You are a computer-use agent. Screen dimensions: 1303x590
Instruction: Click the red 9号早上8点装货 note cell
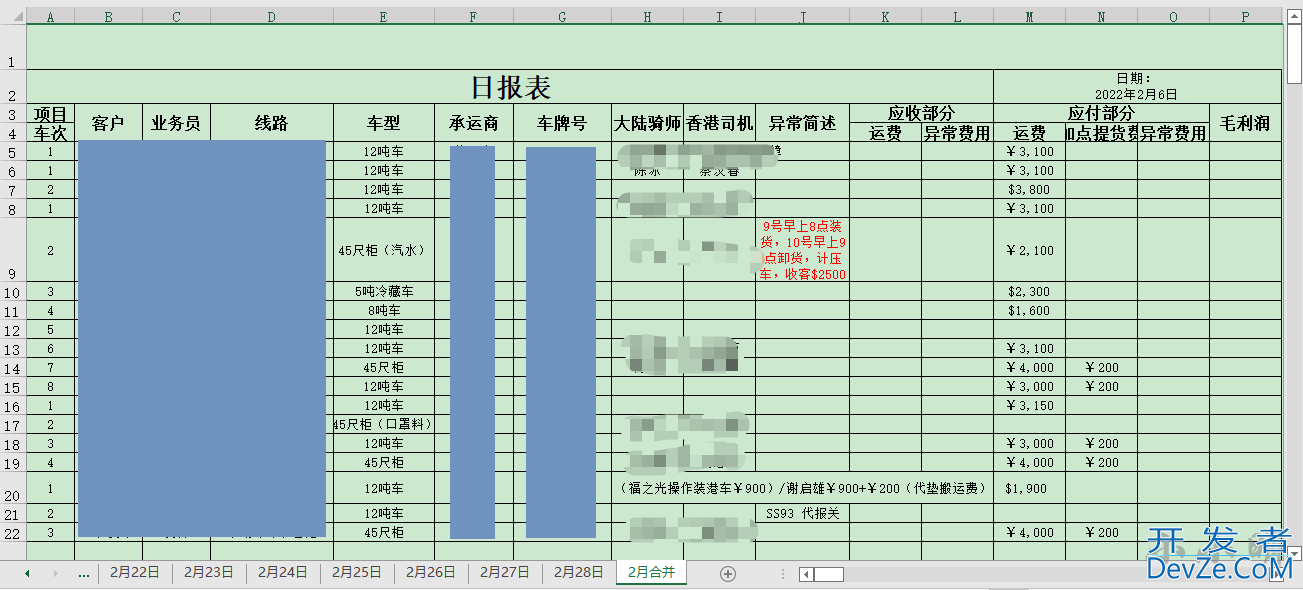pyautogui.click(x=803, y=250)
